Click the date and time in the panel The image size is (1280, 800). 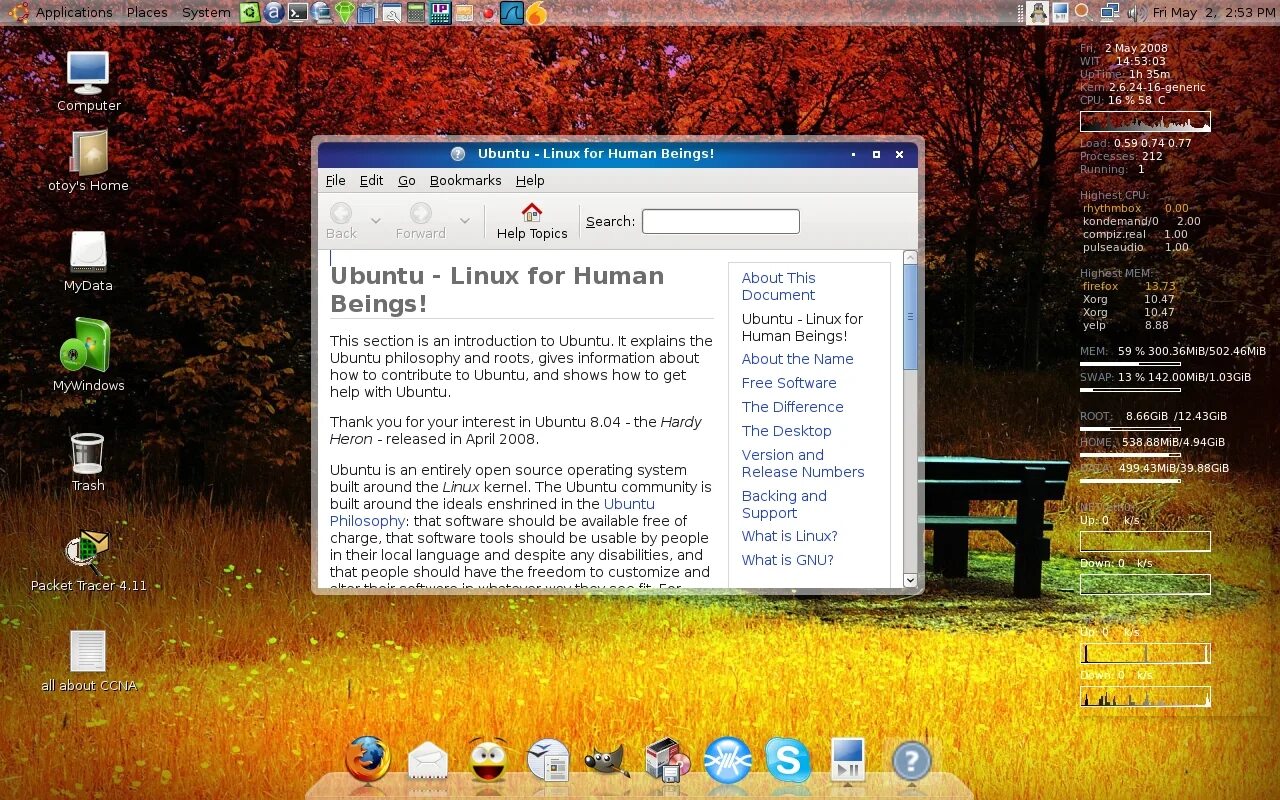pyautogui.click(x=1213, y=12)
